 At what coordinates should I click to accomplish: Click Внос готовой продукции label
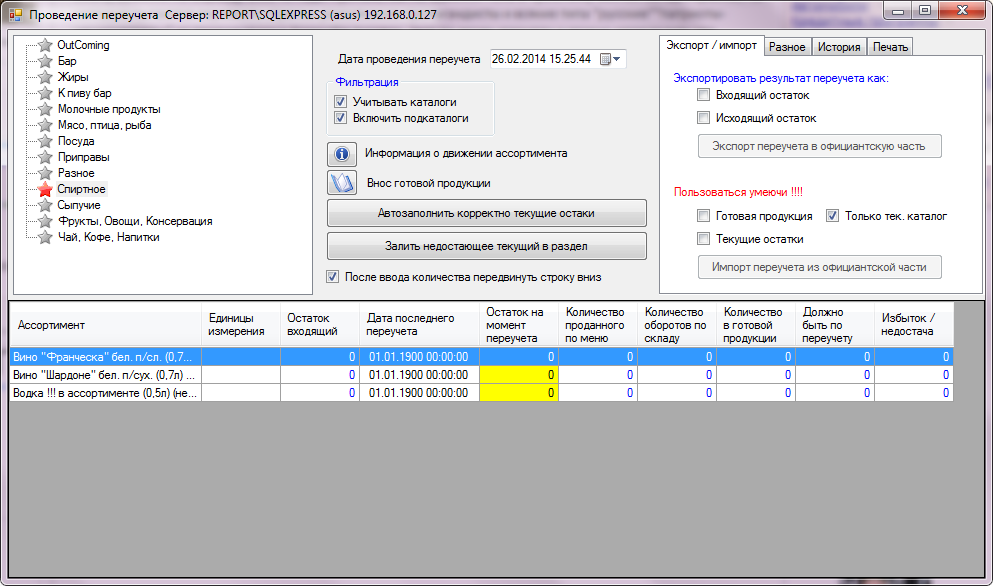pyautogui.click(x=429, y=183)
